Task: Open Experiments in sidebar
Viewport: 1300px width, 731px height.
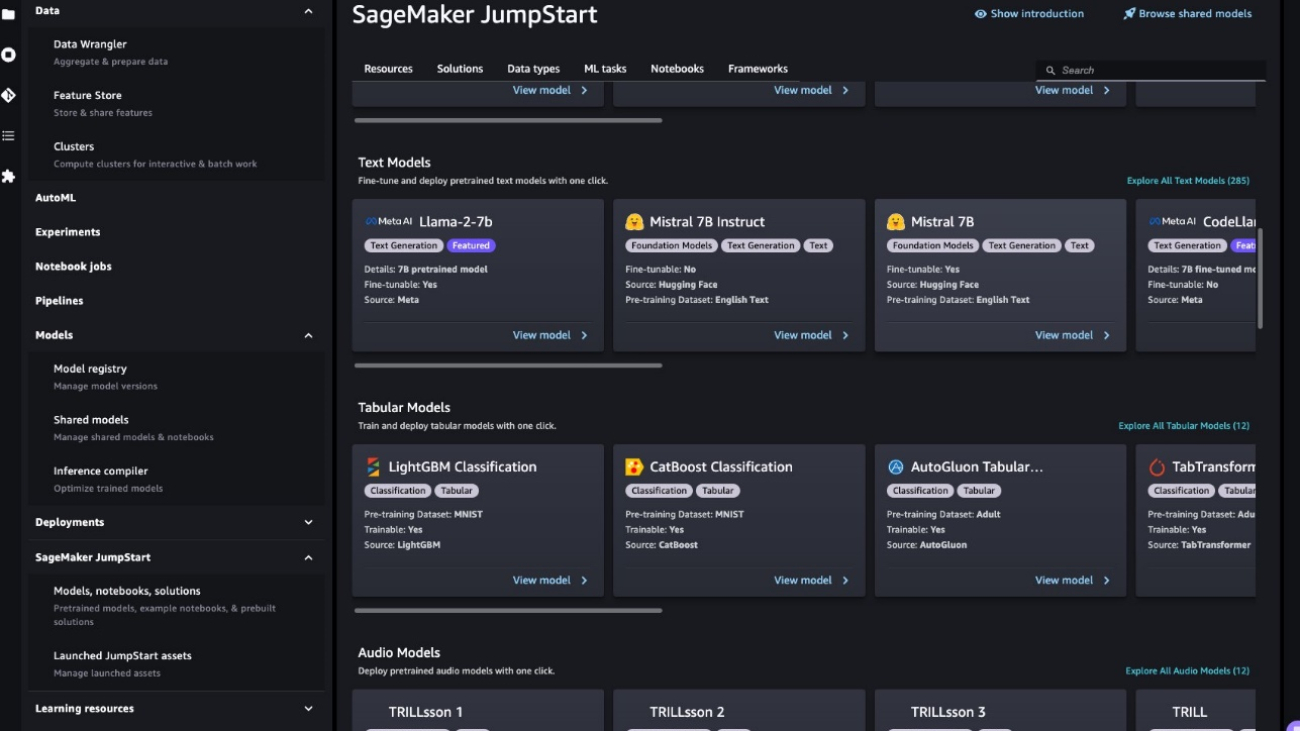Action: coord(68,232)
